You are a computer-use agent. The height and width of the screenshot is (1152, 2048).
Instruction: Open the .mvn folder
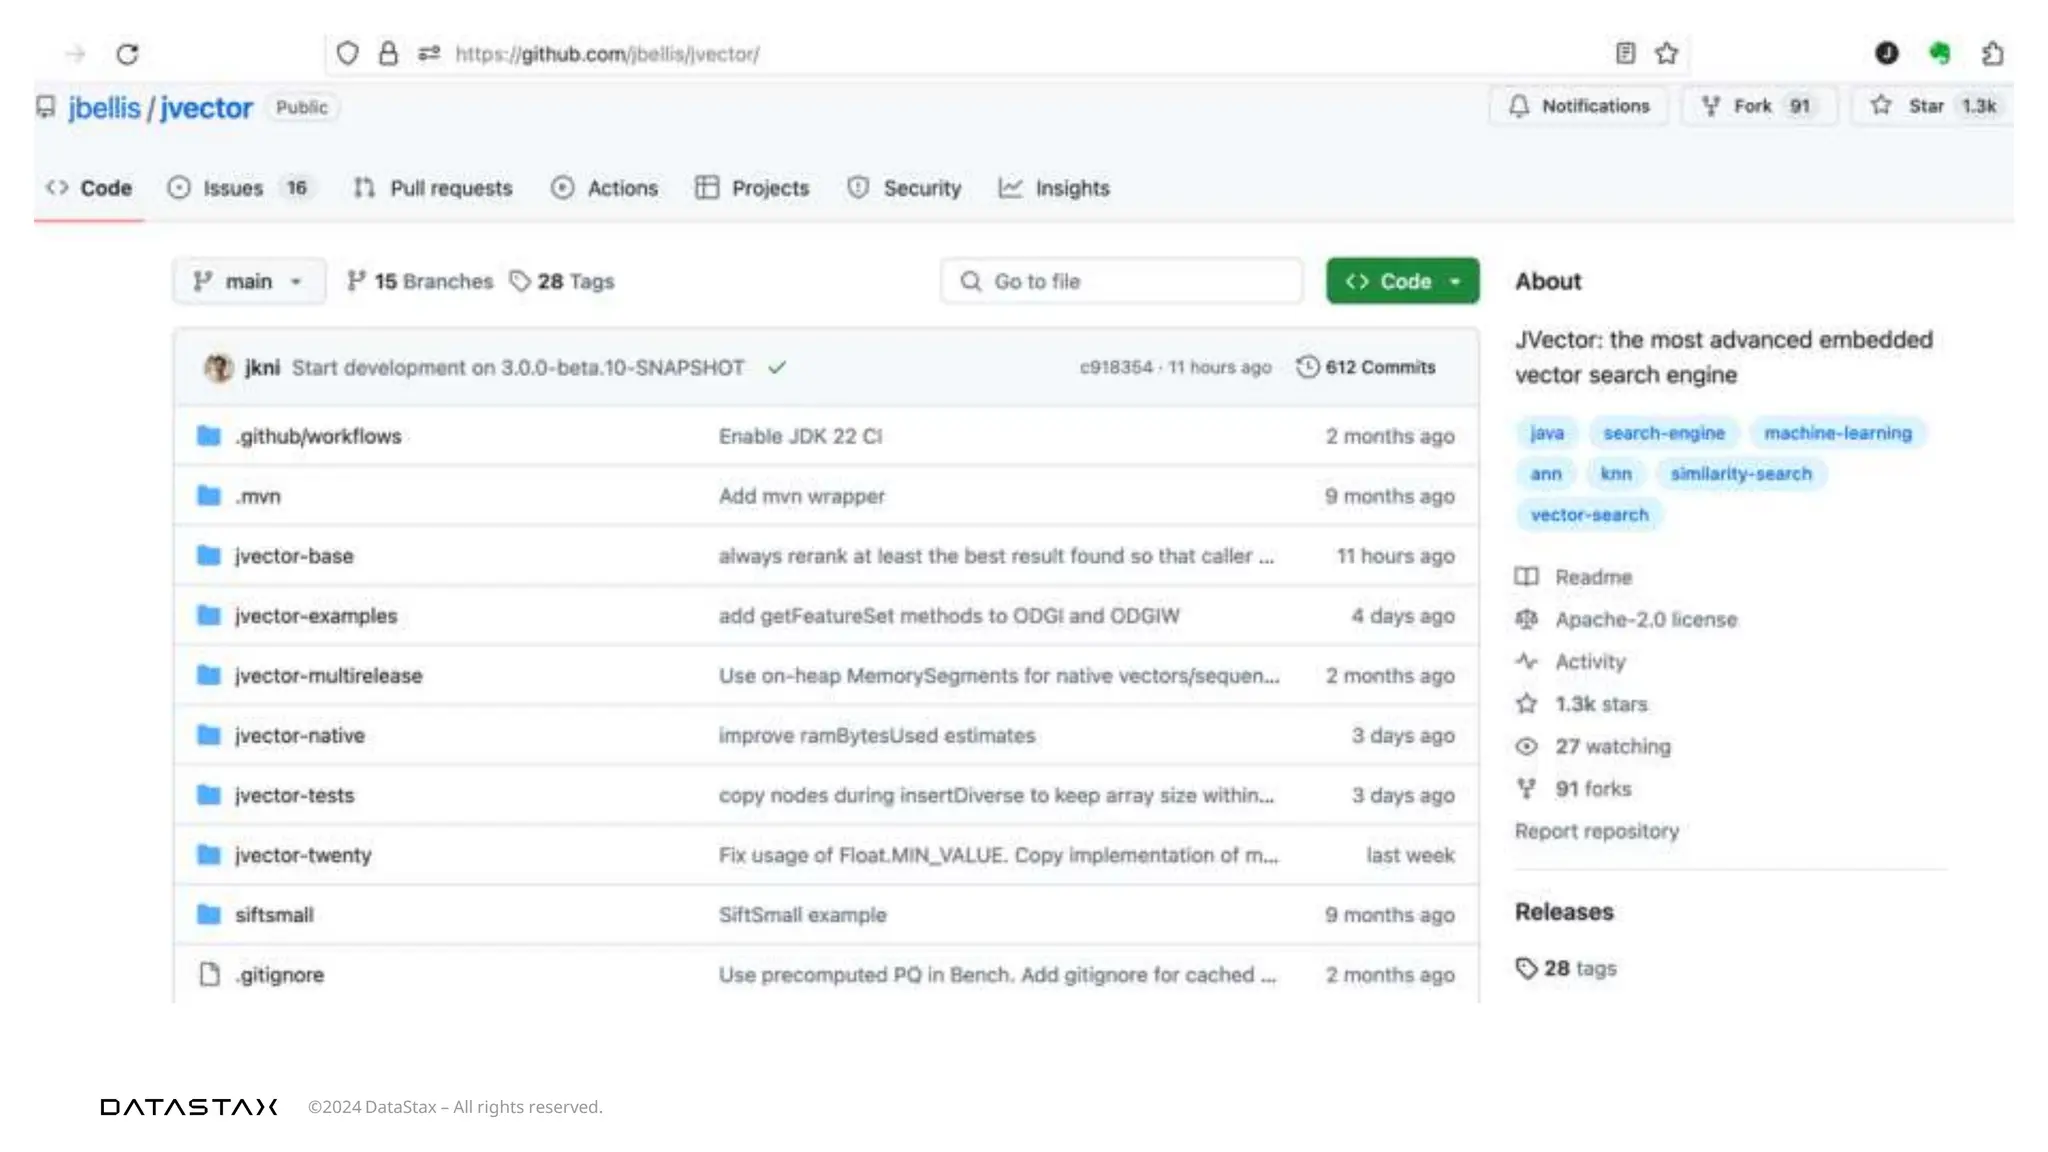coord(258,496)
